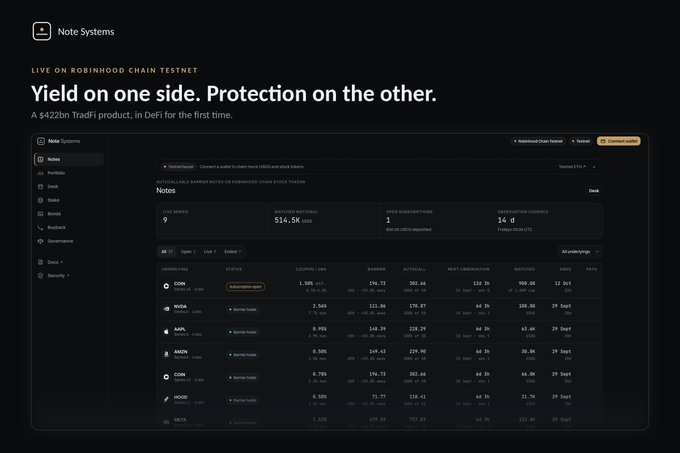Image resolution: width=680 pixels, height=453 pixels.
Task: Open Portfolio via its sidebar chart icon
Action: click(40, 173)
